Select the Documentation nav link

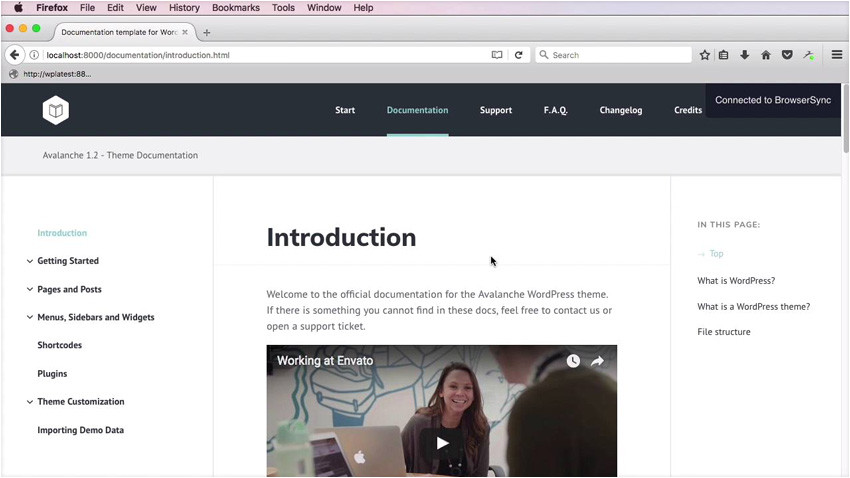[x=417, y=110]
